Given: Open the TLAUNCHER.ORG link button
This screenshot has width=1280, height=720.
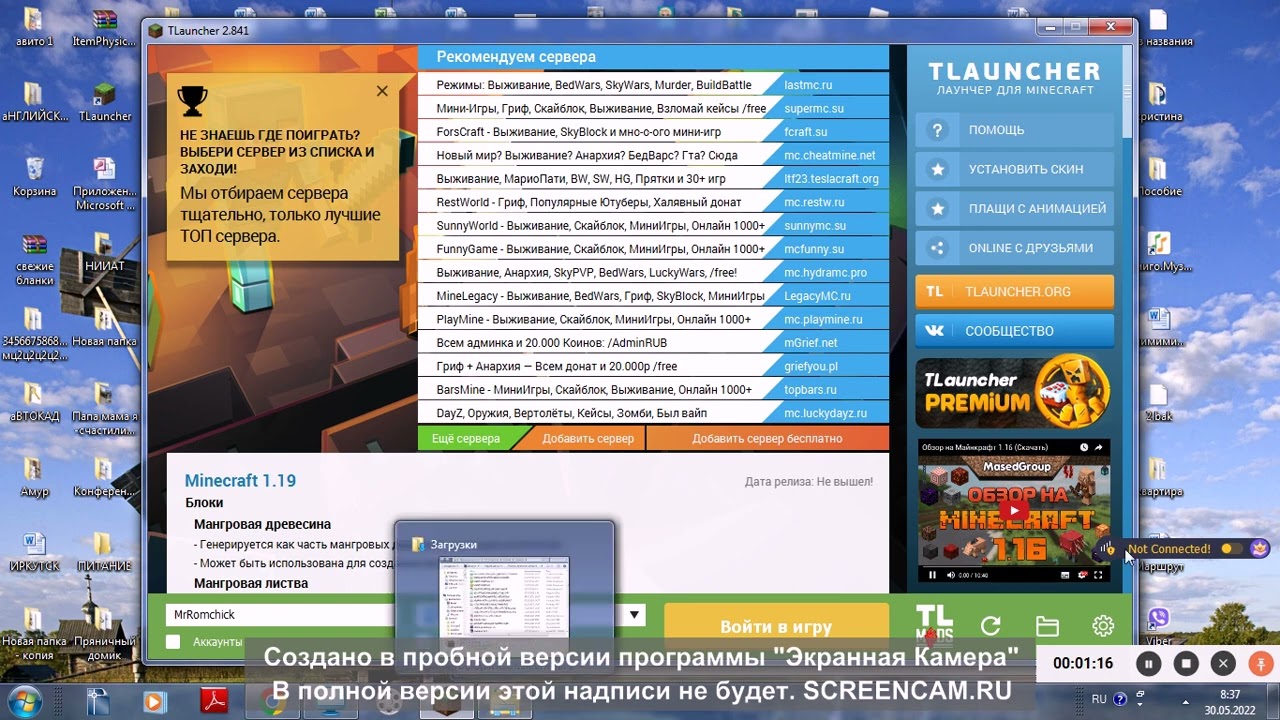Looking at the screenshot, I should [1014, 291].
